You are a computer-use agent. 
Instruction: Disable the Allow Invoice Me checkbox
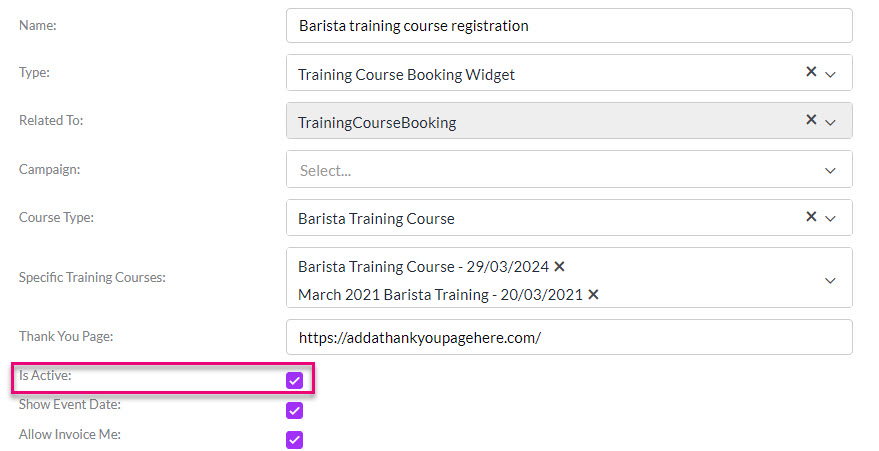[x=294, y=439]
